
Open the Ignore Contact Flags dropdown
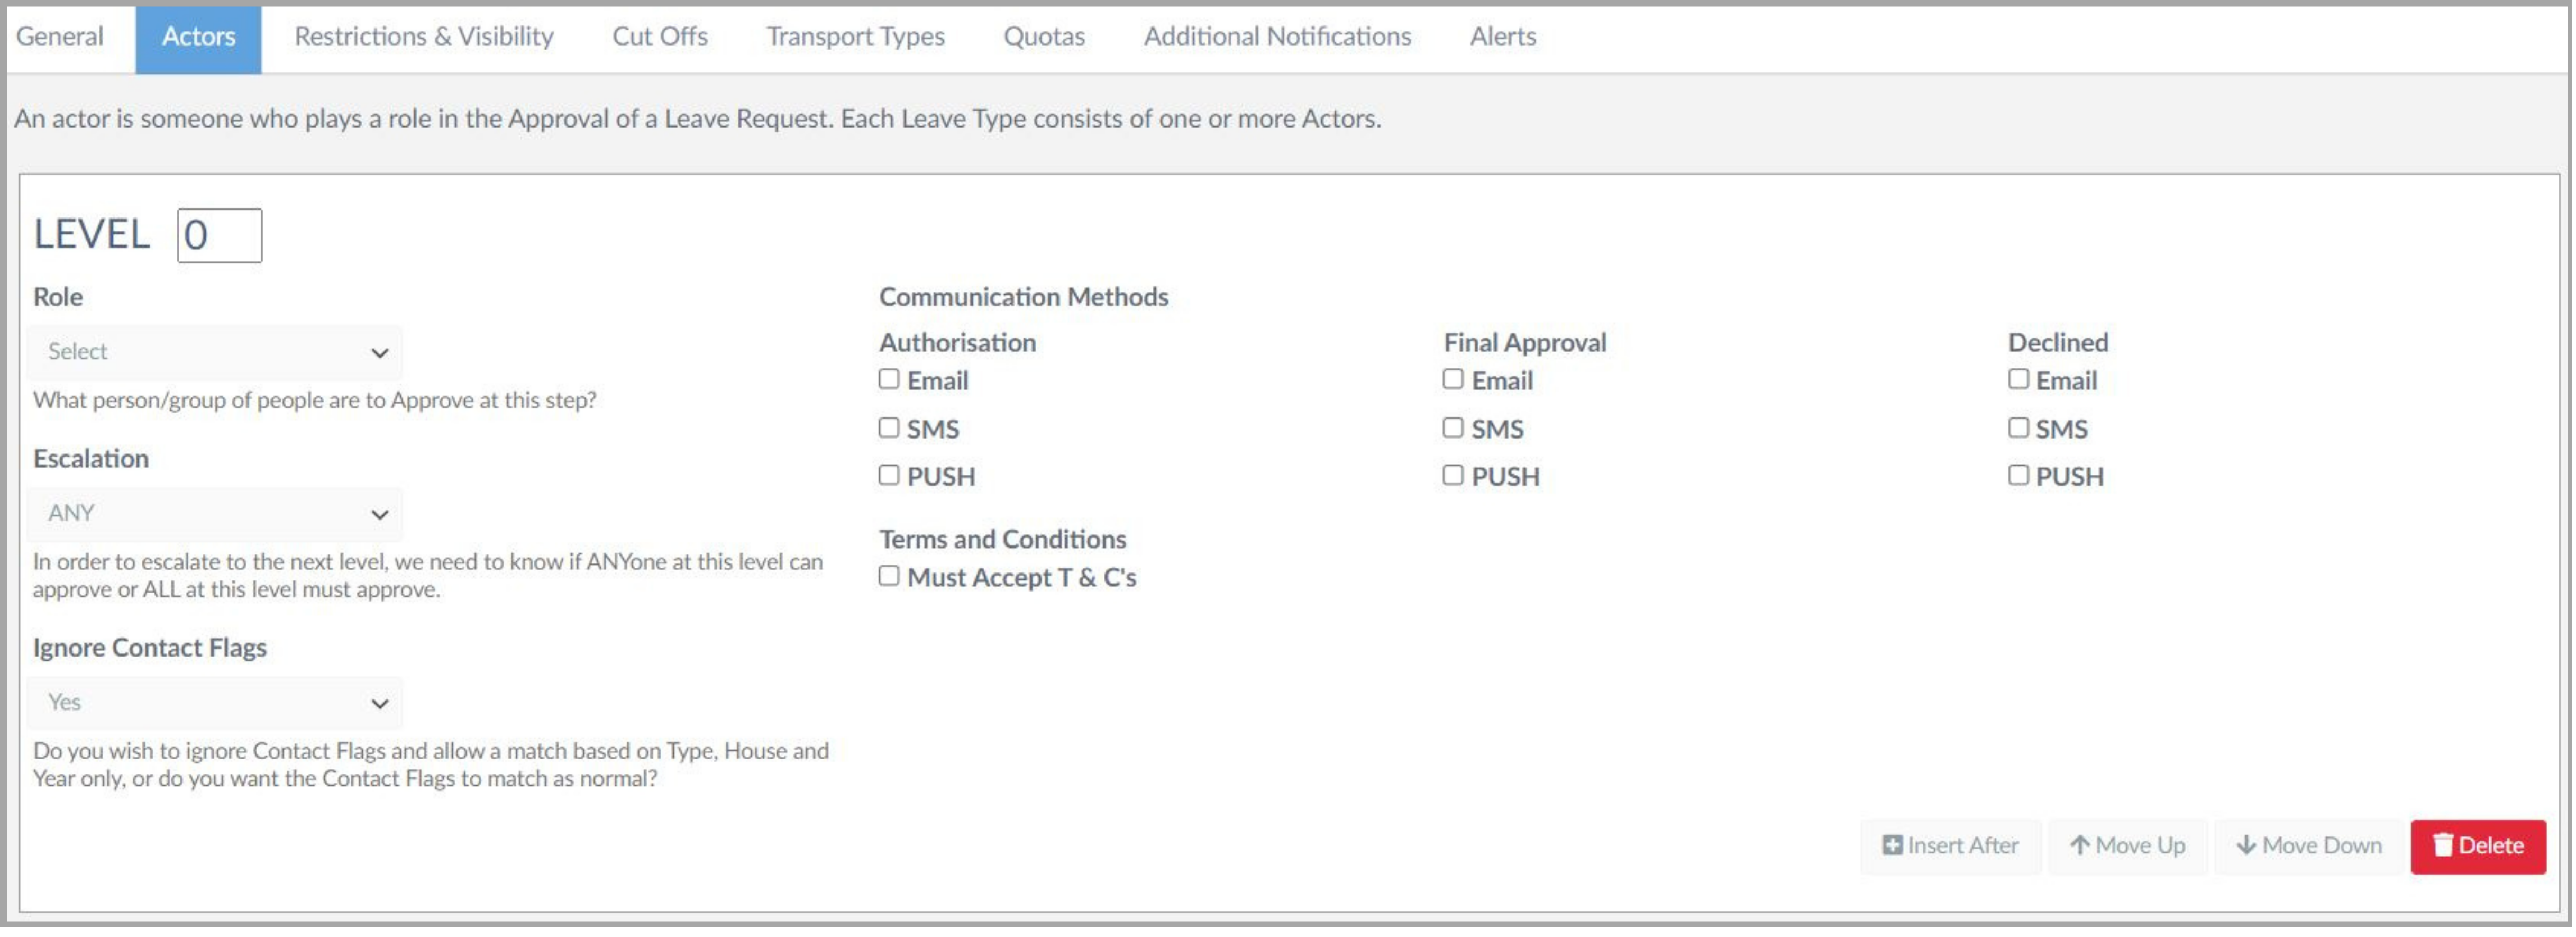215,703
